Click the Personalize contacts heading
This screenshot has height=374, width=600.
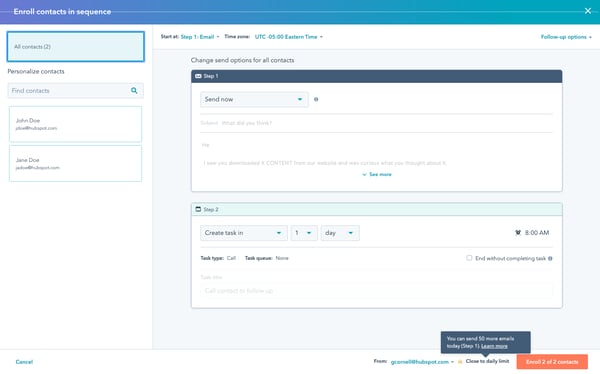[x=36, y=71]
